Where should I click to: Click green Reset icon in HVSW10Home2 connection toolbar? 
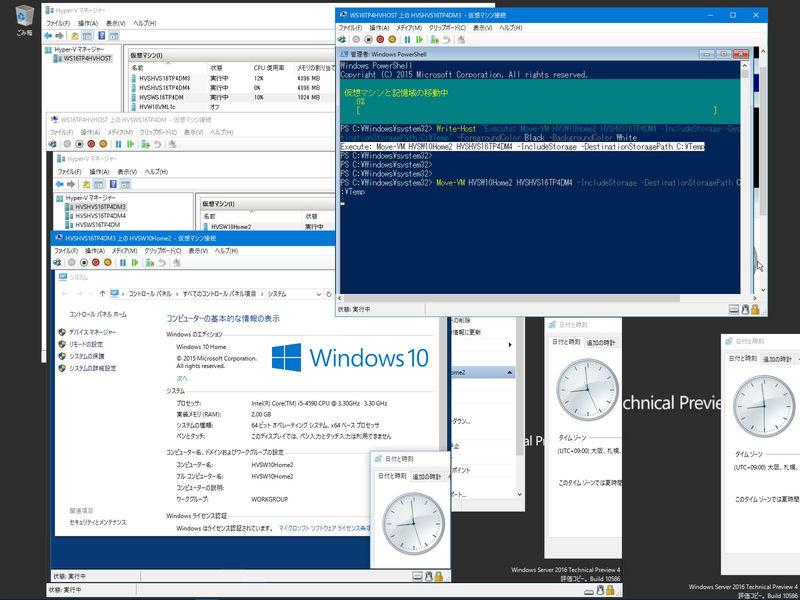(135, 263)
